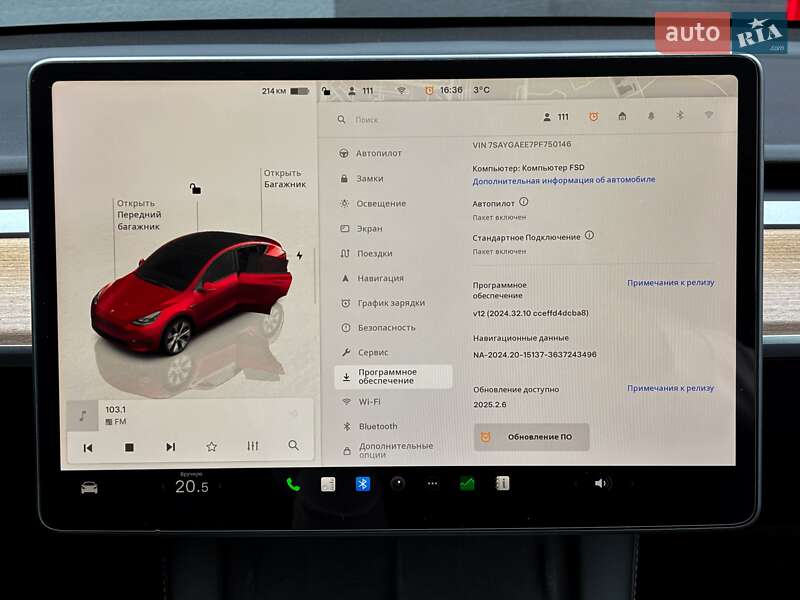
Task: Open the Стандартное Подключение info tooltip
Action: tap(589, 235)
